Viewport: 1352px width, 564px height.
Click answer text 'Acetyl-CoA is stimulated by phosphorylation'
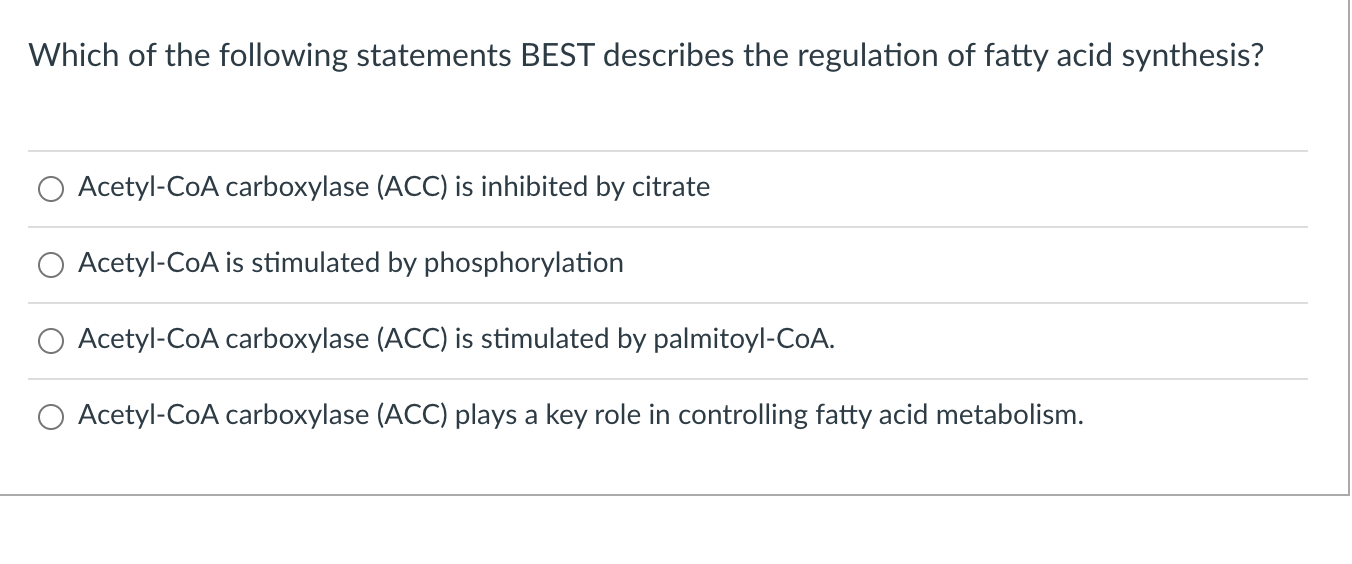pos(351,263)
